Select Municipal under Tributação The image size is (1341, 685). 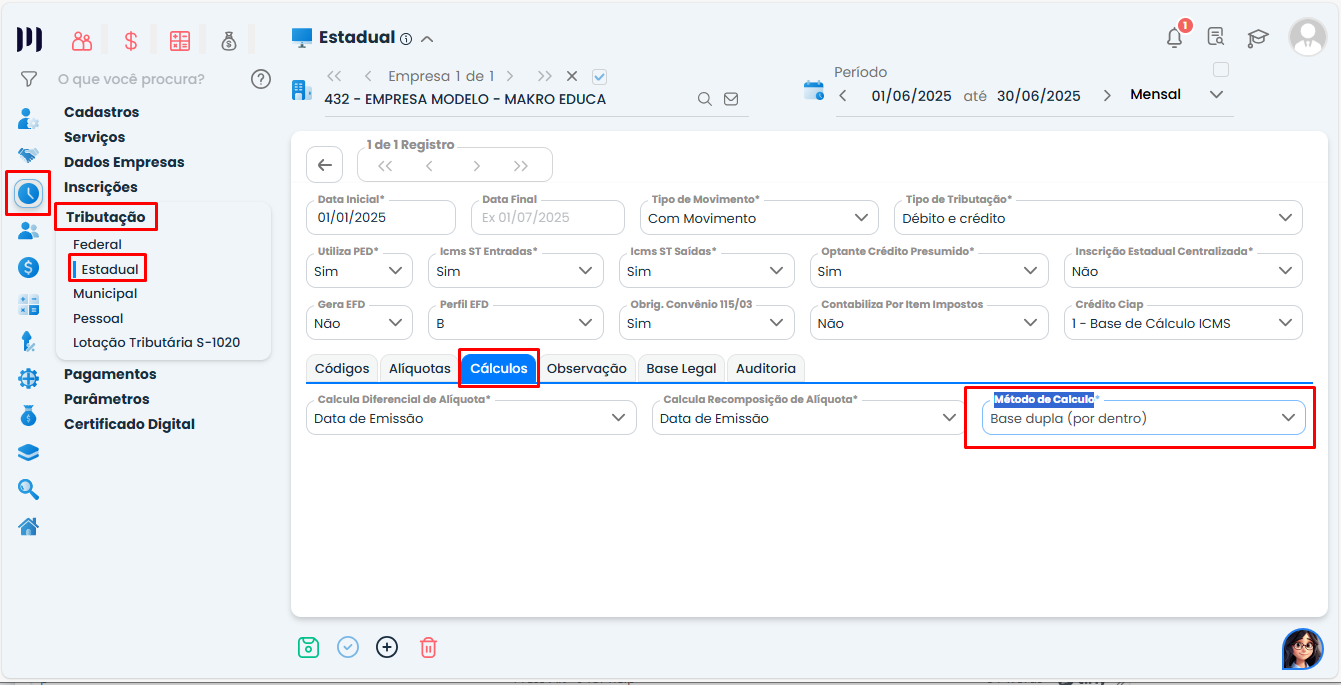pyautogui.click(x=105, y=294)
